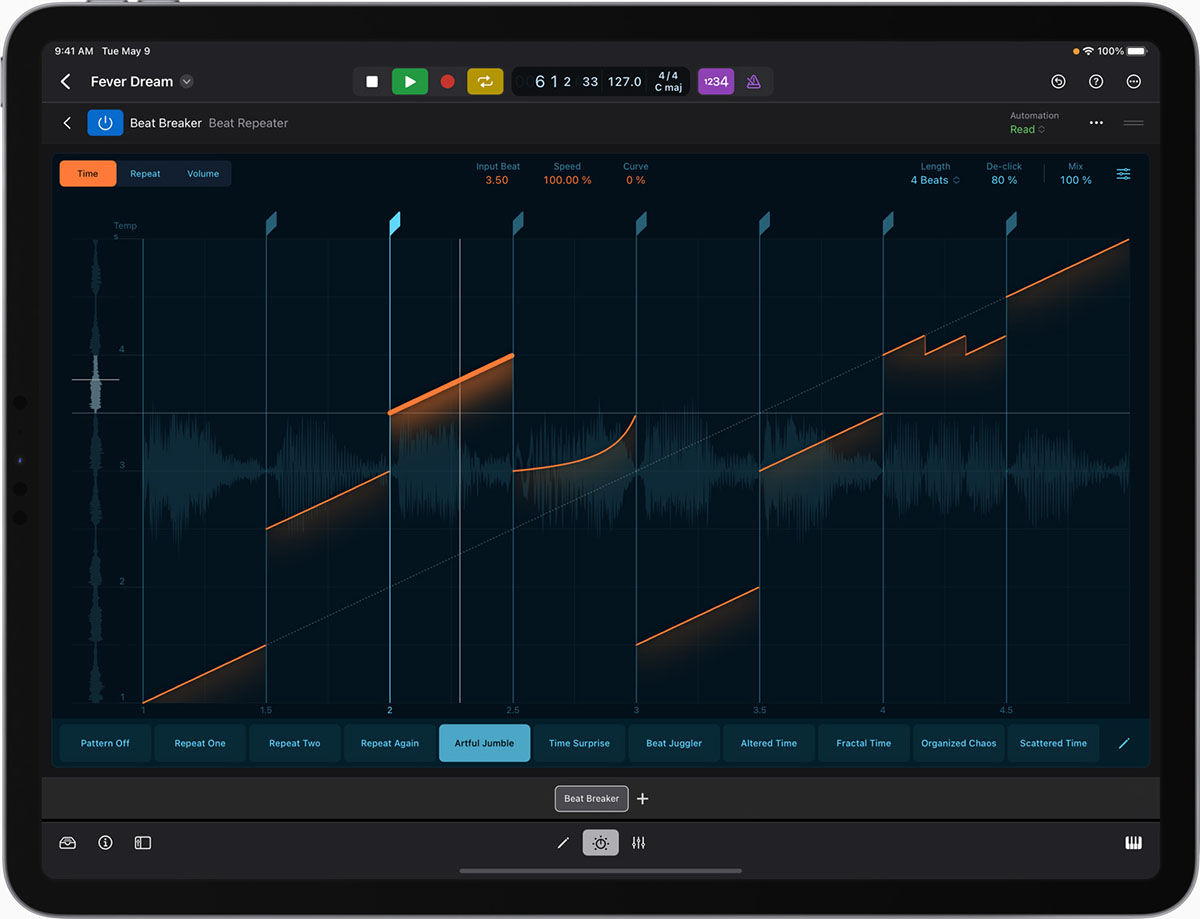Viewport: 1200px width, 919px height.
Task: Select the Speed 100.00 % value
Action: tap(567, 180)
